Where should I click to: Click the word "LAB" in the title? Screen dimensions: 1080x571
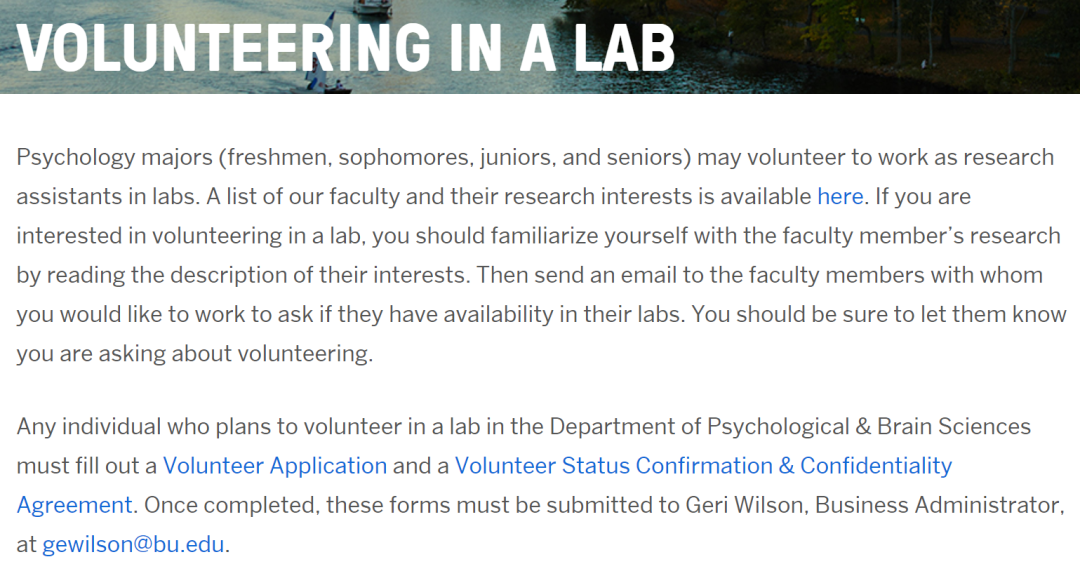click(x=625, y=48)
